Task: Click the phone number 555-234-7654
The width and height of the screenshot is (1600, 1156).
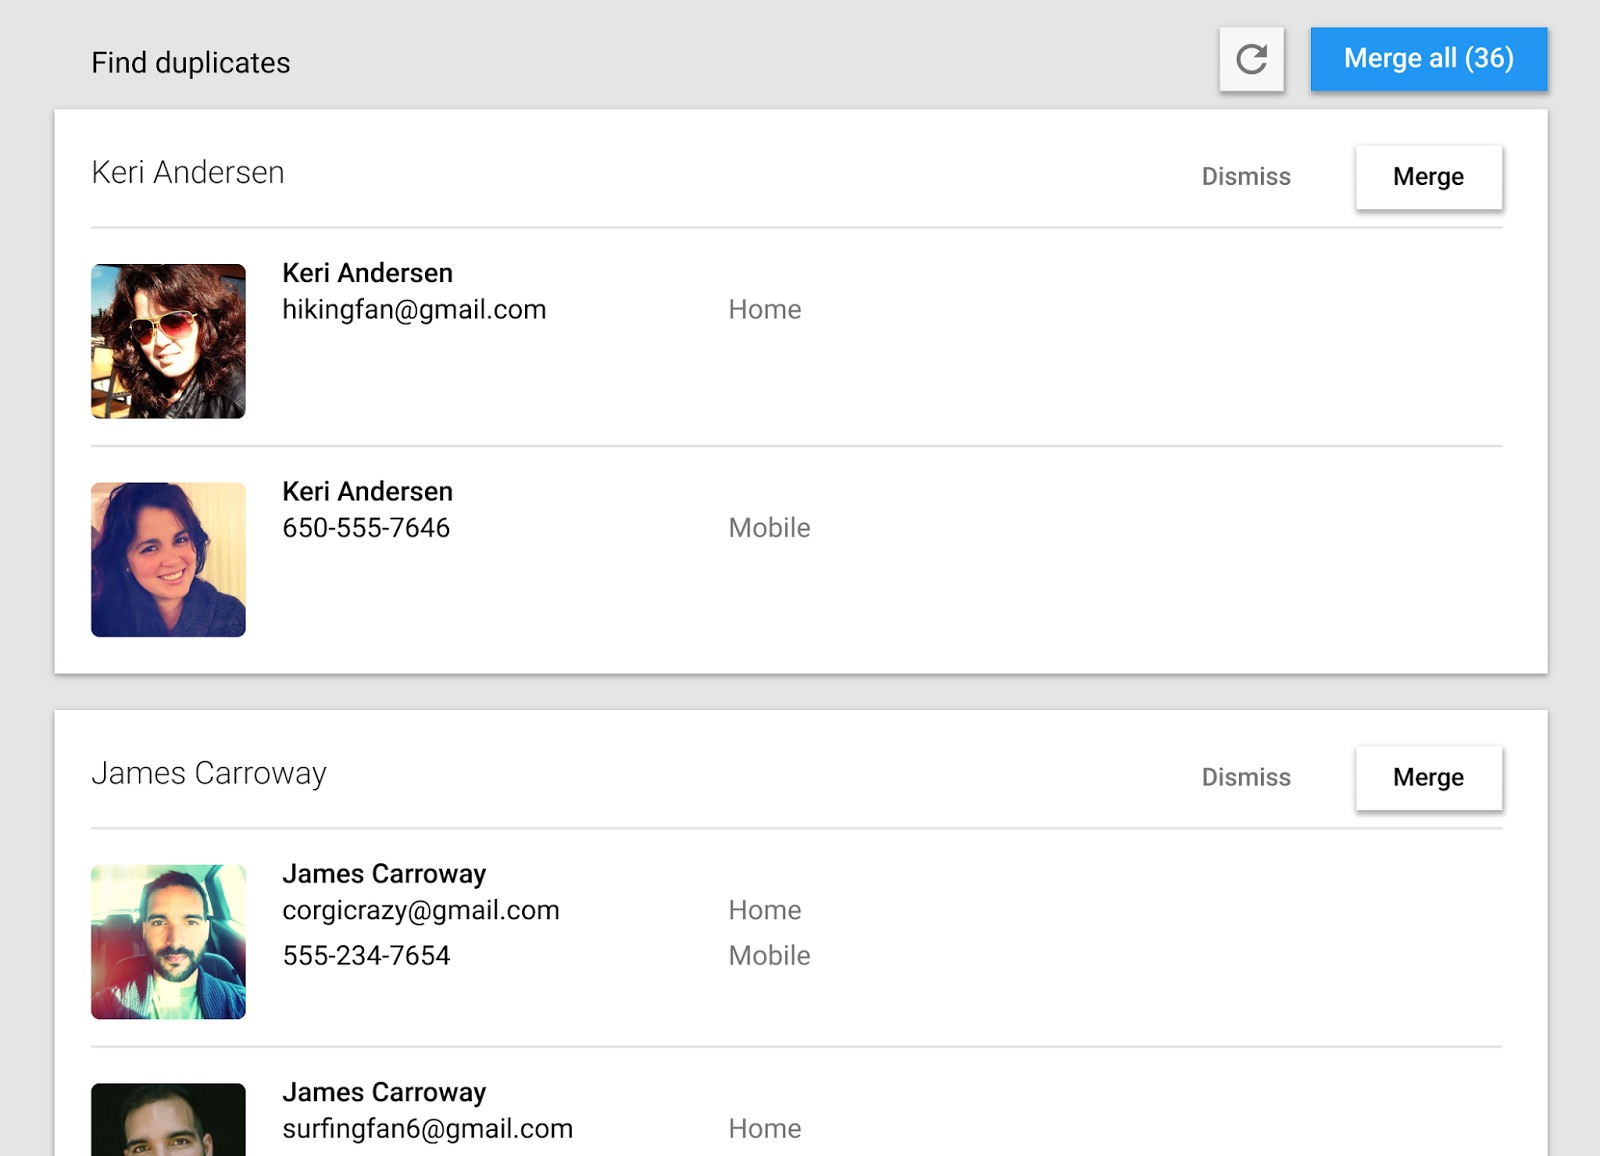Action: click(364, 955)
